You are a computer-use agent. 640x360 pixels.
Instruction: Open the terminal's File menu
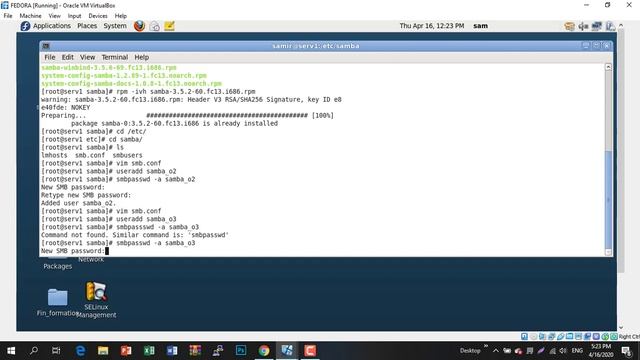click(50, 57)
